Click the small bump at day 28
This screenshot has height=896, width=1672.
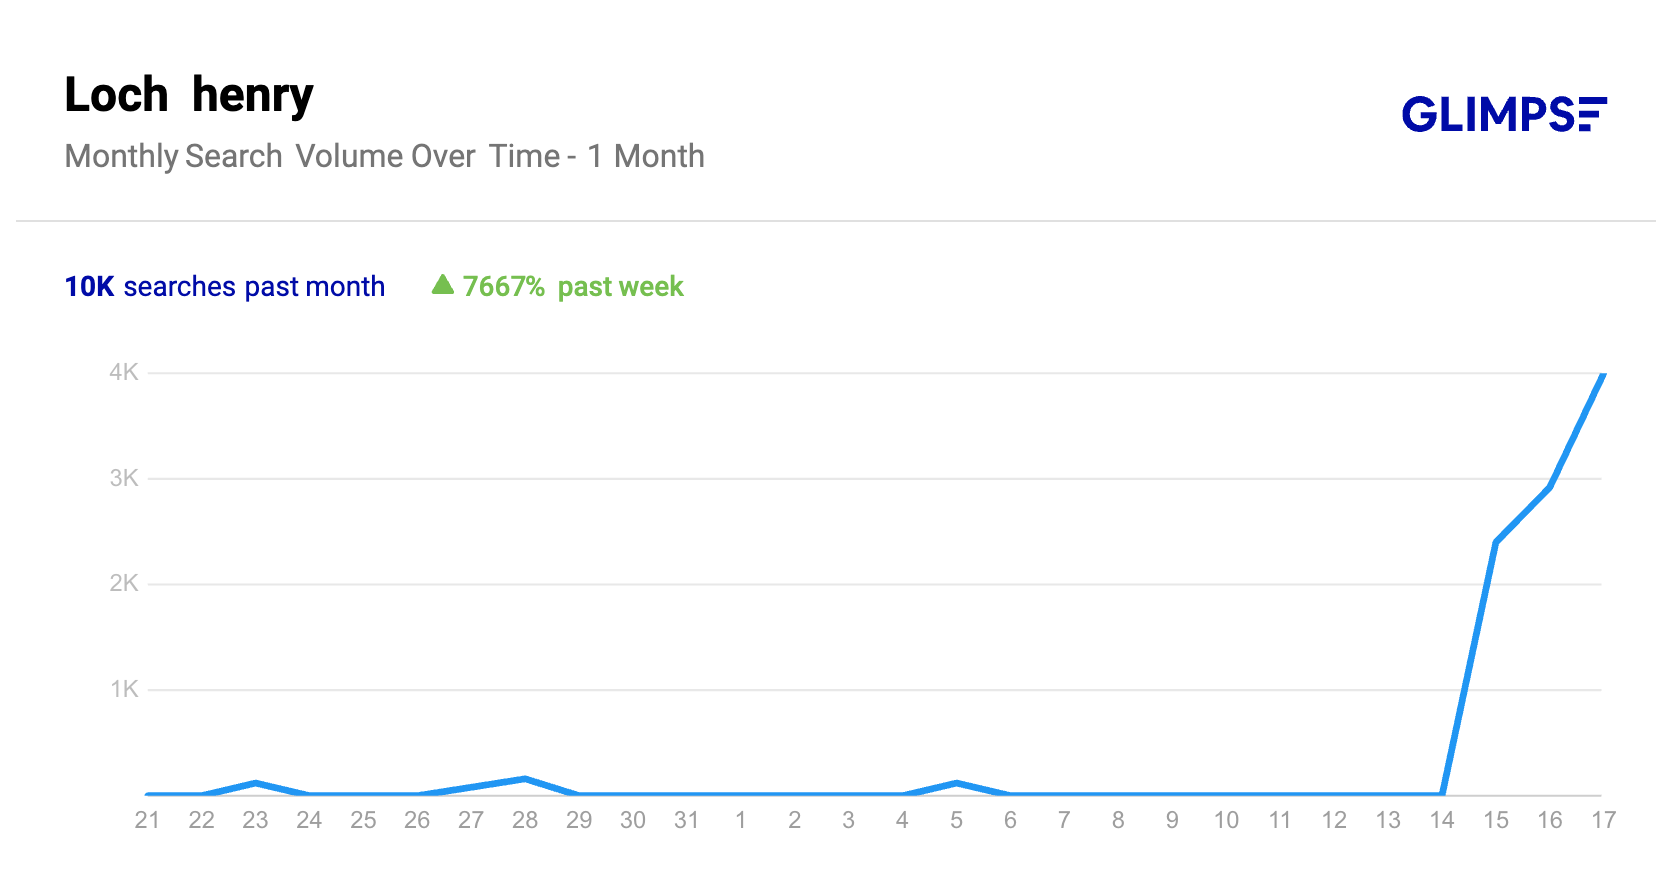(x=525, y=779)
